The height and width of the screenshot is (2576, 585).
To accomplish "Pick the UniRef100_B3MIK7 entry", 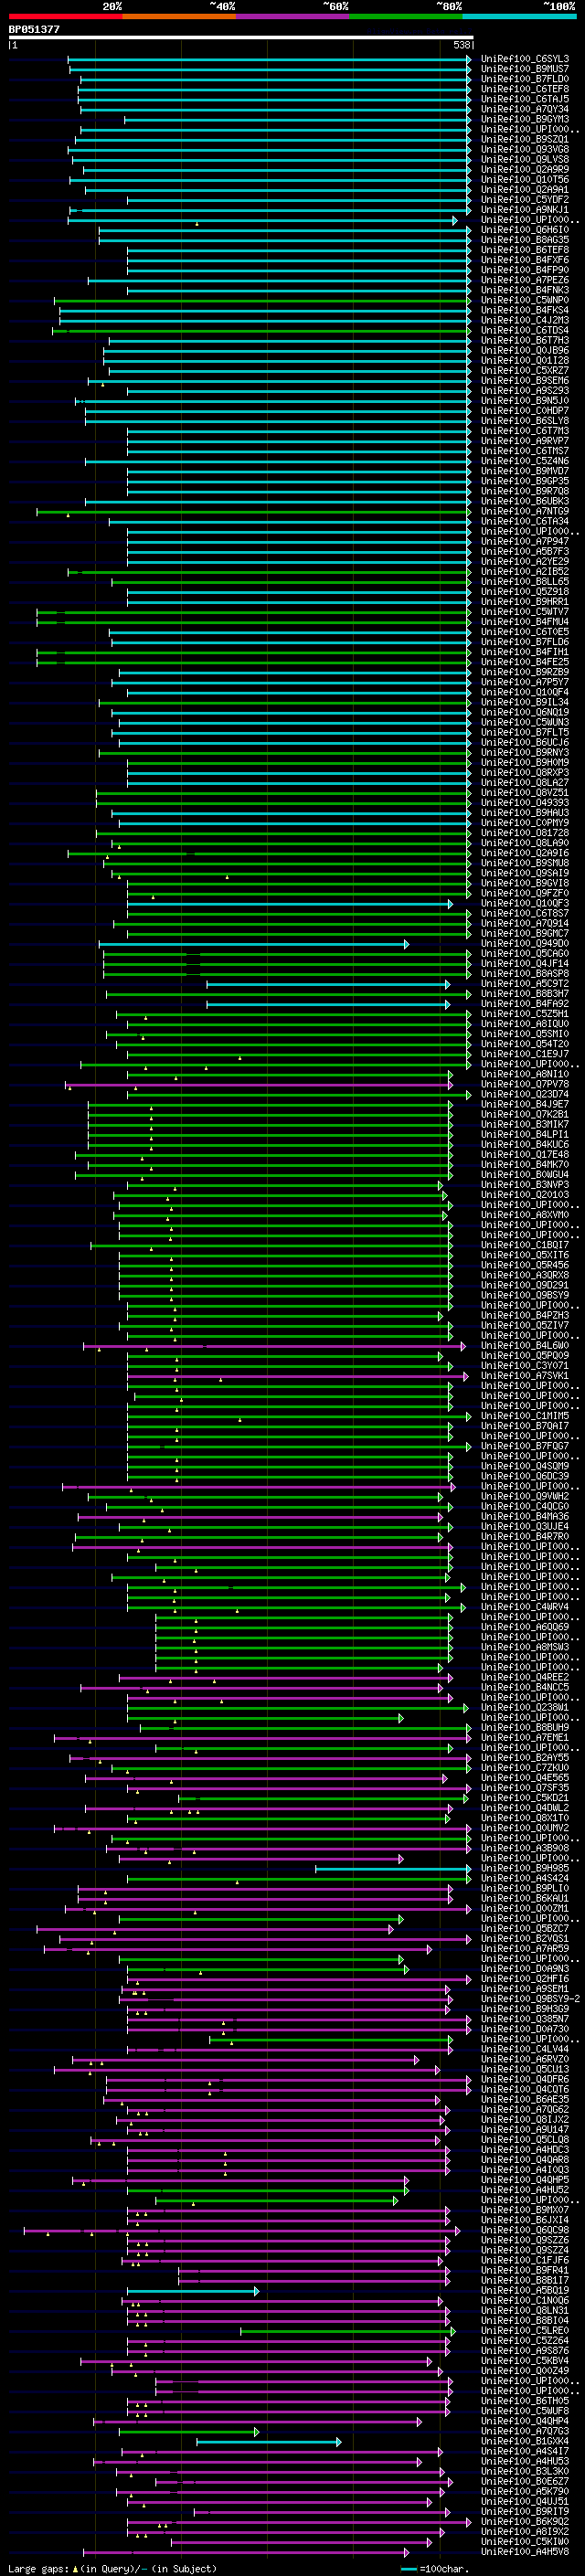I will [524, 1125].
